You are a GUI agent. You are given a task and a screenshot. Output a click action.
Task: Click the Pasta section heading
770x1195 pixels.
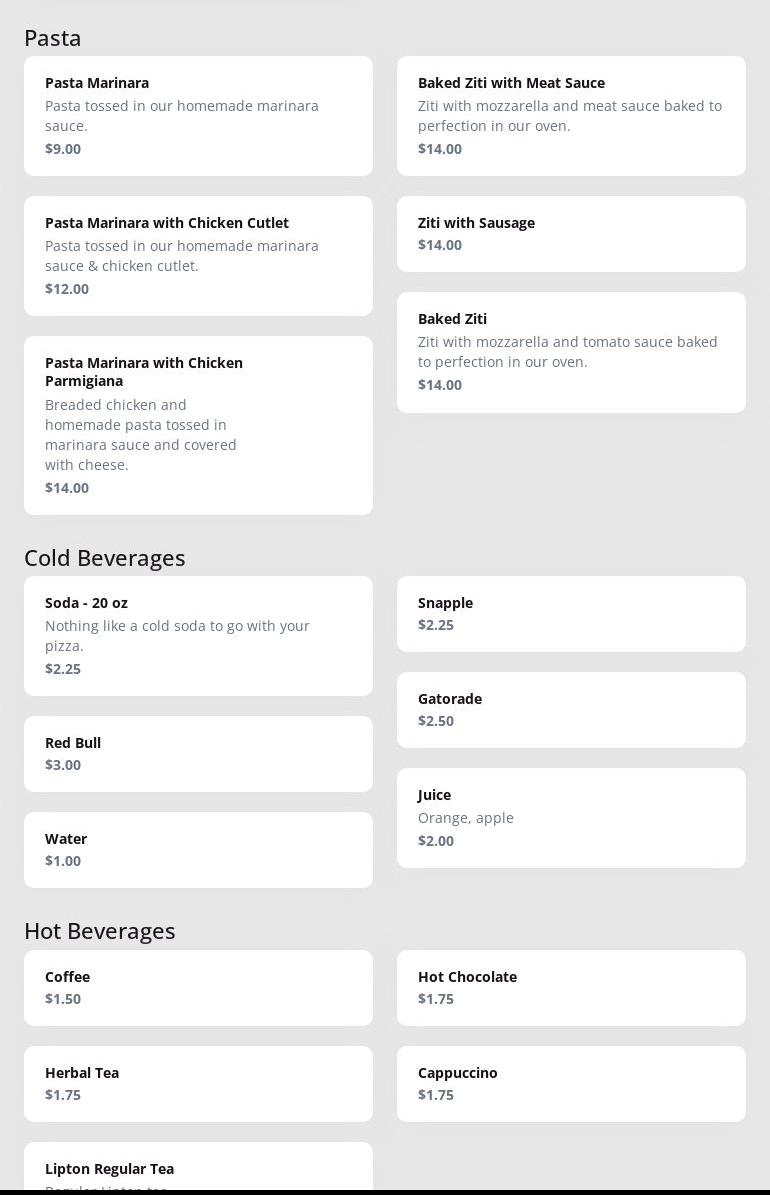pyautogui.click(x=53, y=38)
